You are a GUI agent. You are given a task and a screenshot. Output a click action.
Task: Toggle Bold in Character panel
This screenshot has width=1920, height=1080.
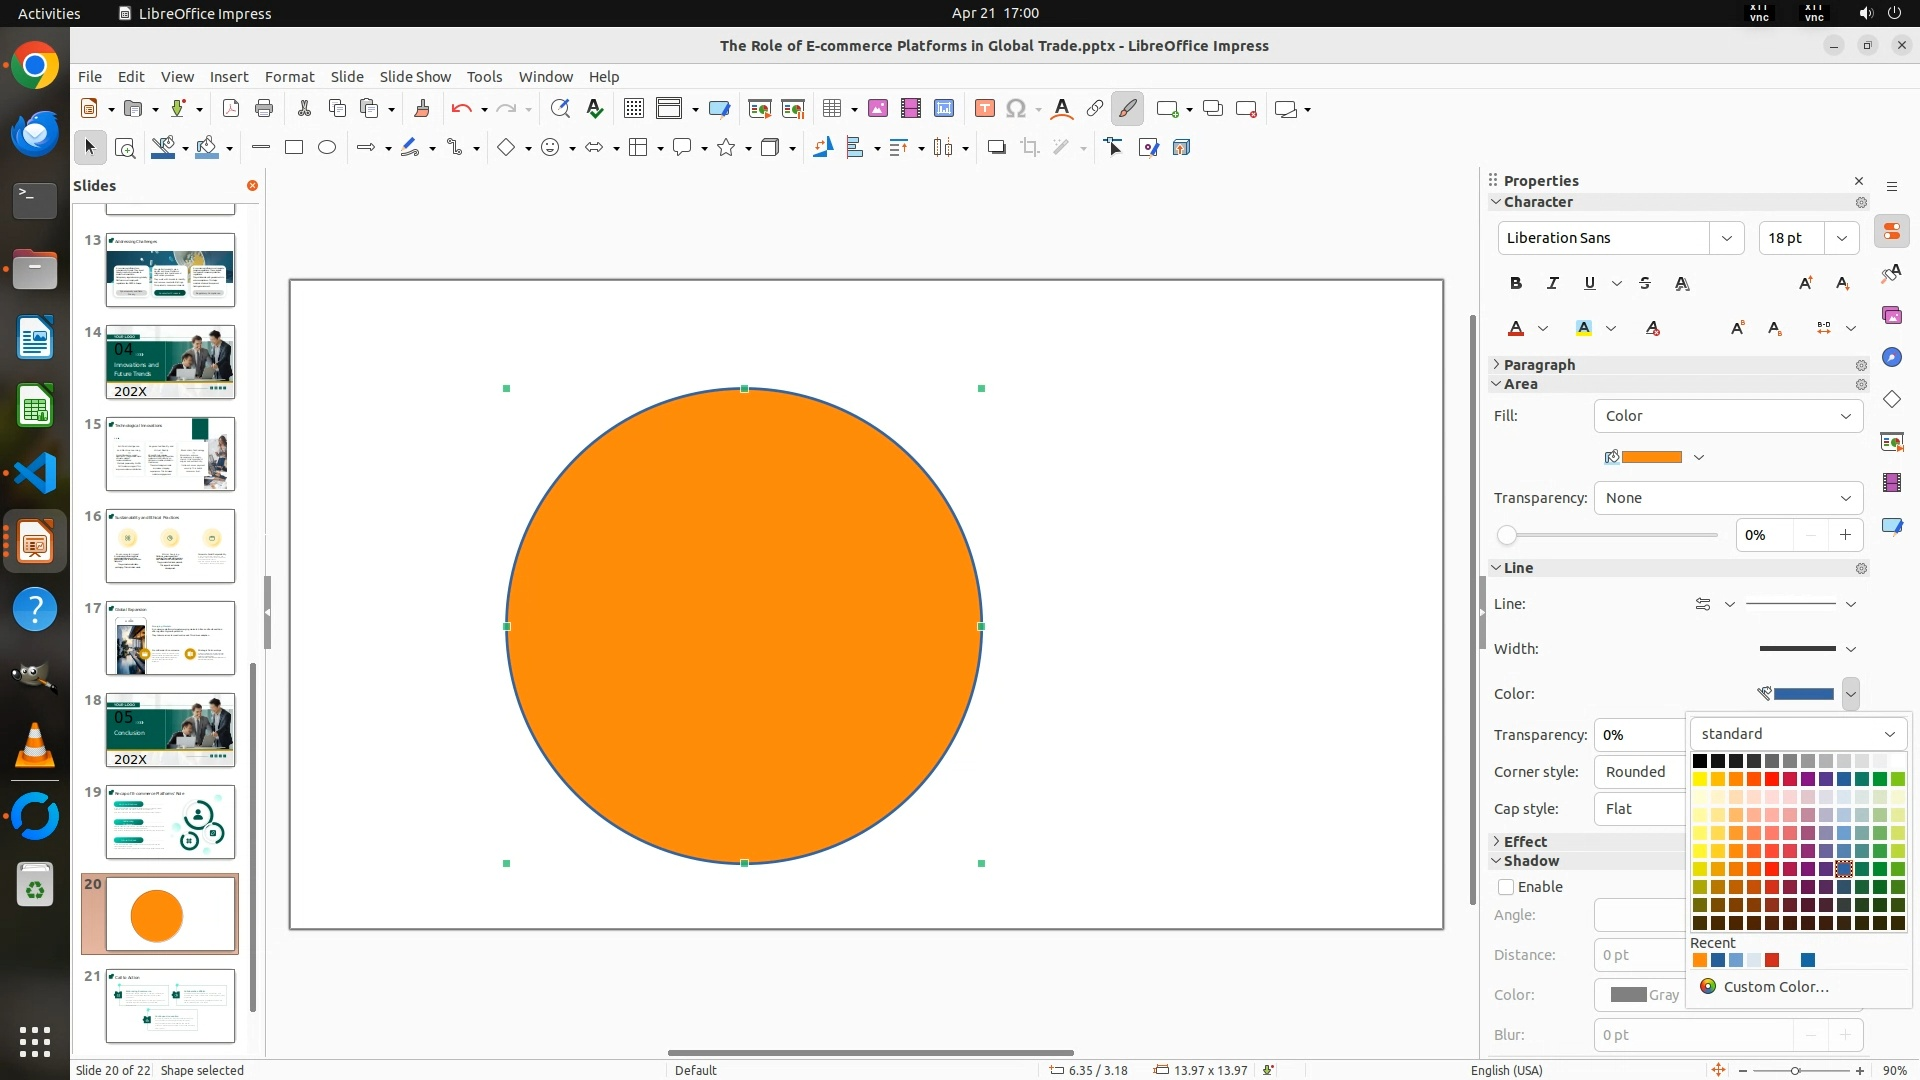pyautogui.click(x=1516, y=284)
